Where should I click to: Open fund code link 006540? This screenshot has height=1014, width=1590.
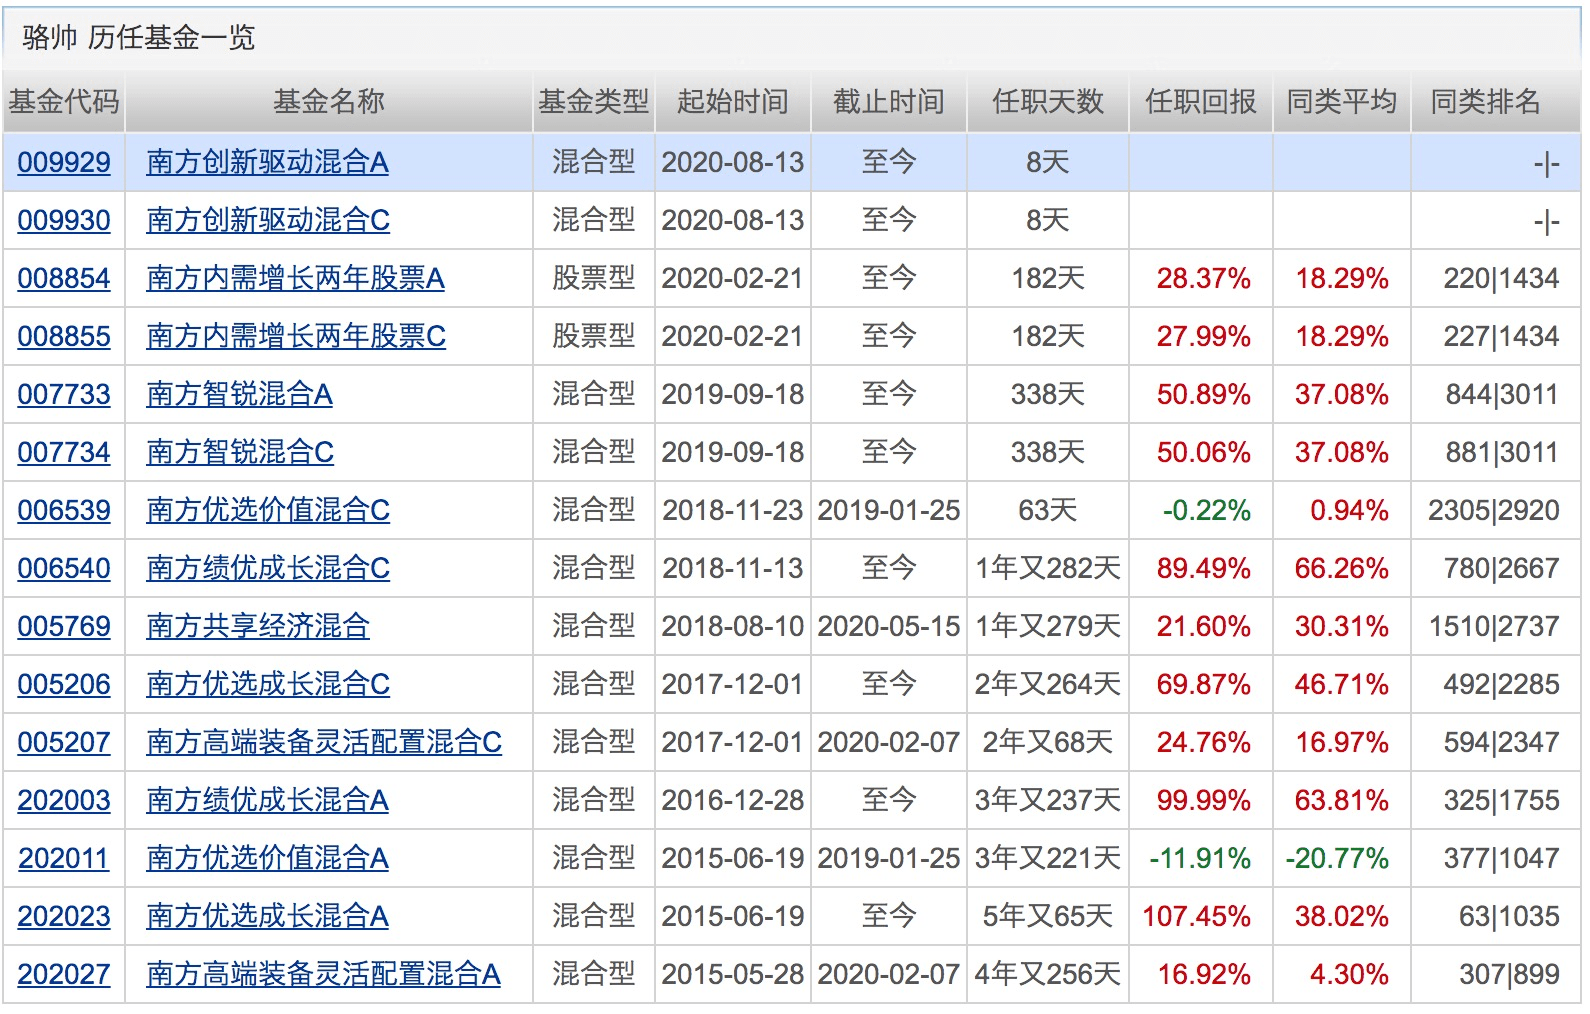tap(64, 568)
